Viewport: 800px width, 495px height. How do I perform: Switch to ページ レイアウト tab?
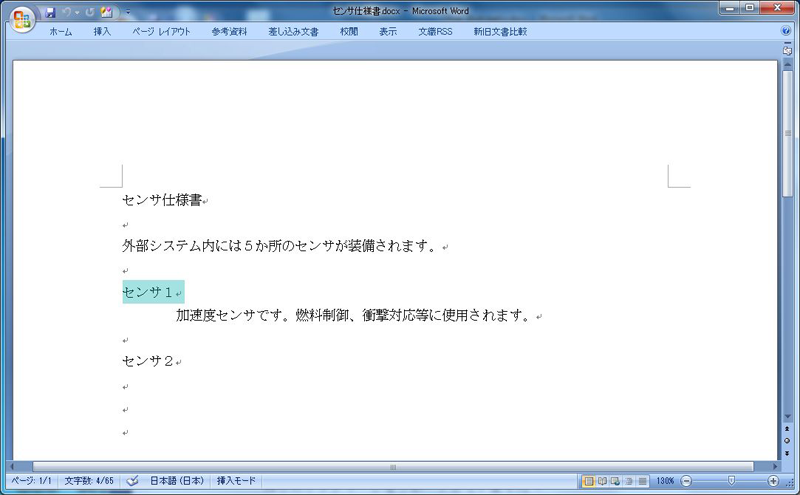(161, 32)
